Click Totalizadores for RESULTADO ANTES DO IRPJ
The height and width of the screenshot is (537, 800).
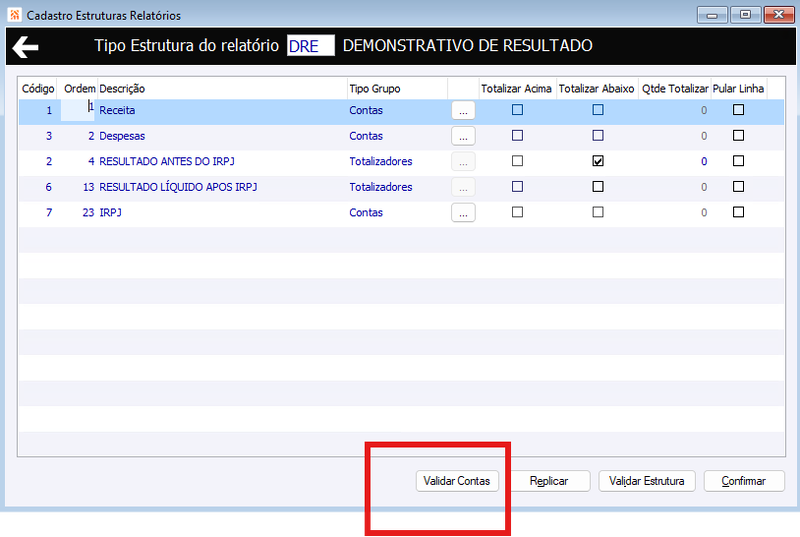381,162
